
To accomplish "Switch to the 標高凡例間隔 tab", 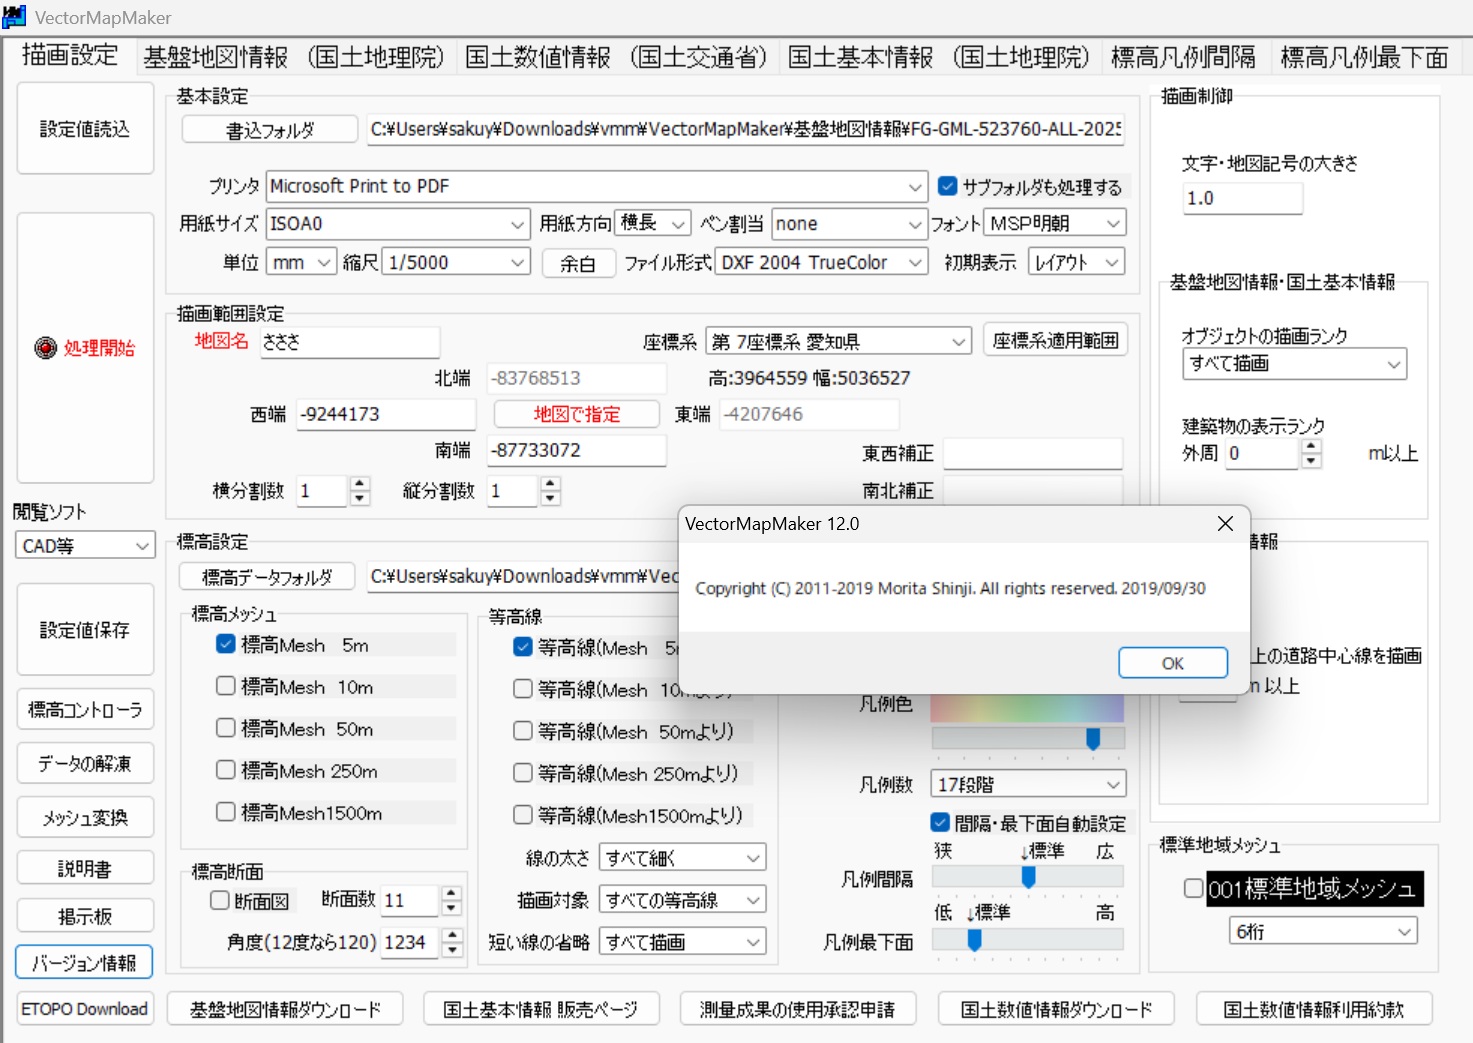I will 1183,57.
